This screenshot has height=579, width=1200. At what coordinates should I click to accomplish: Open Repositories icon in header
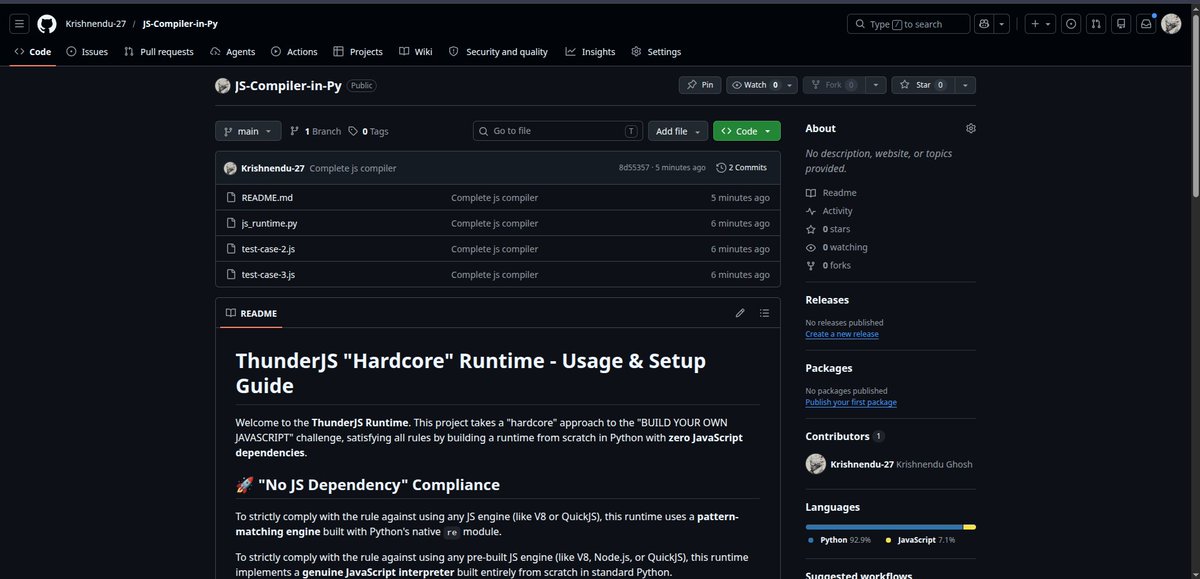point(1121,23)
